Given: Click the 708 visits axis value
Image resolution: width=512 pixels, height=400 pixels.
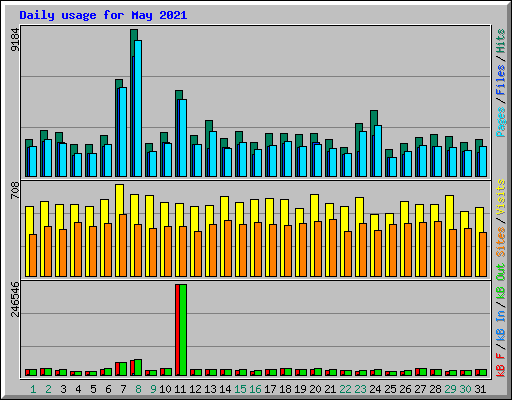Looking at the screenshot, I should pos(15,190).
